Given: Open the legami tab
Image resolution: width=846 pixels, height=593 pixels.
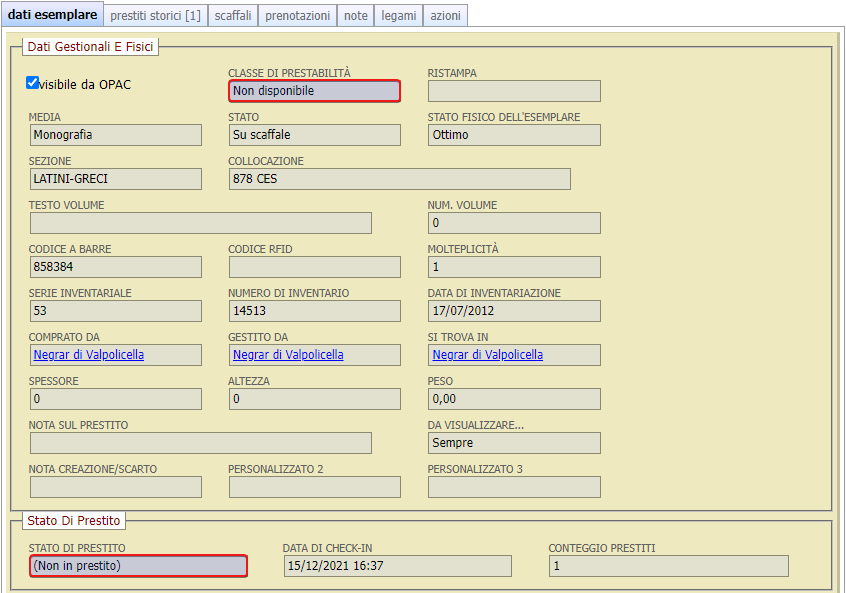Looking at the screenshot, I should (x=399, y=16).
